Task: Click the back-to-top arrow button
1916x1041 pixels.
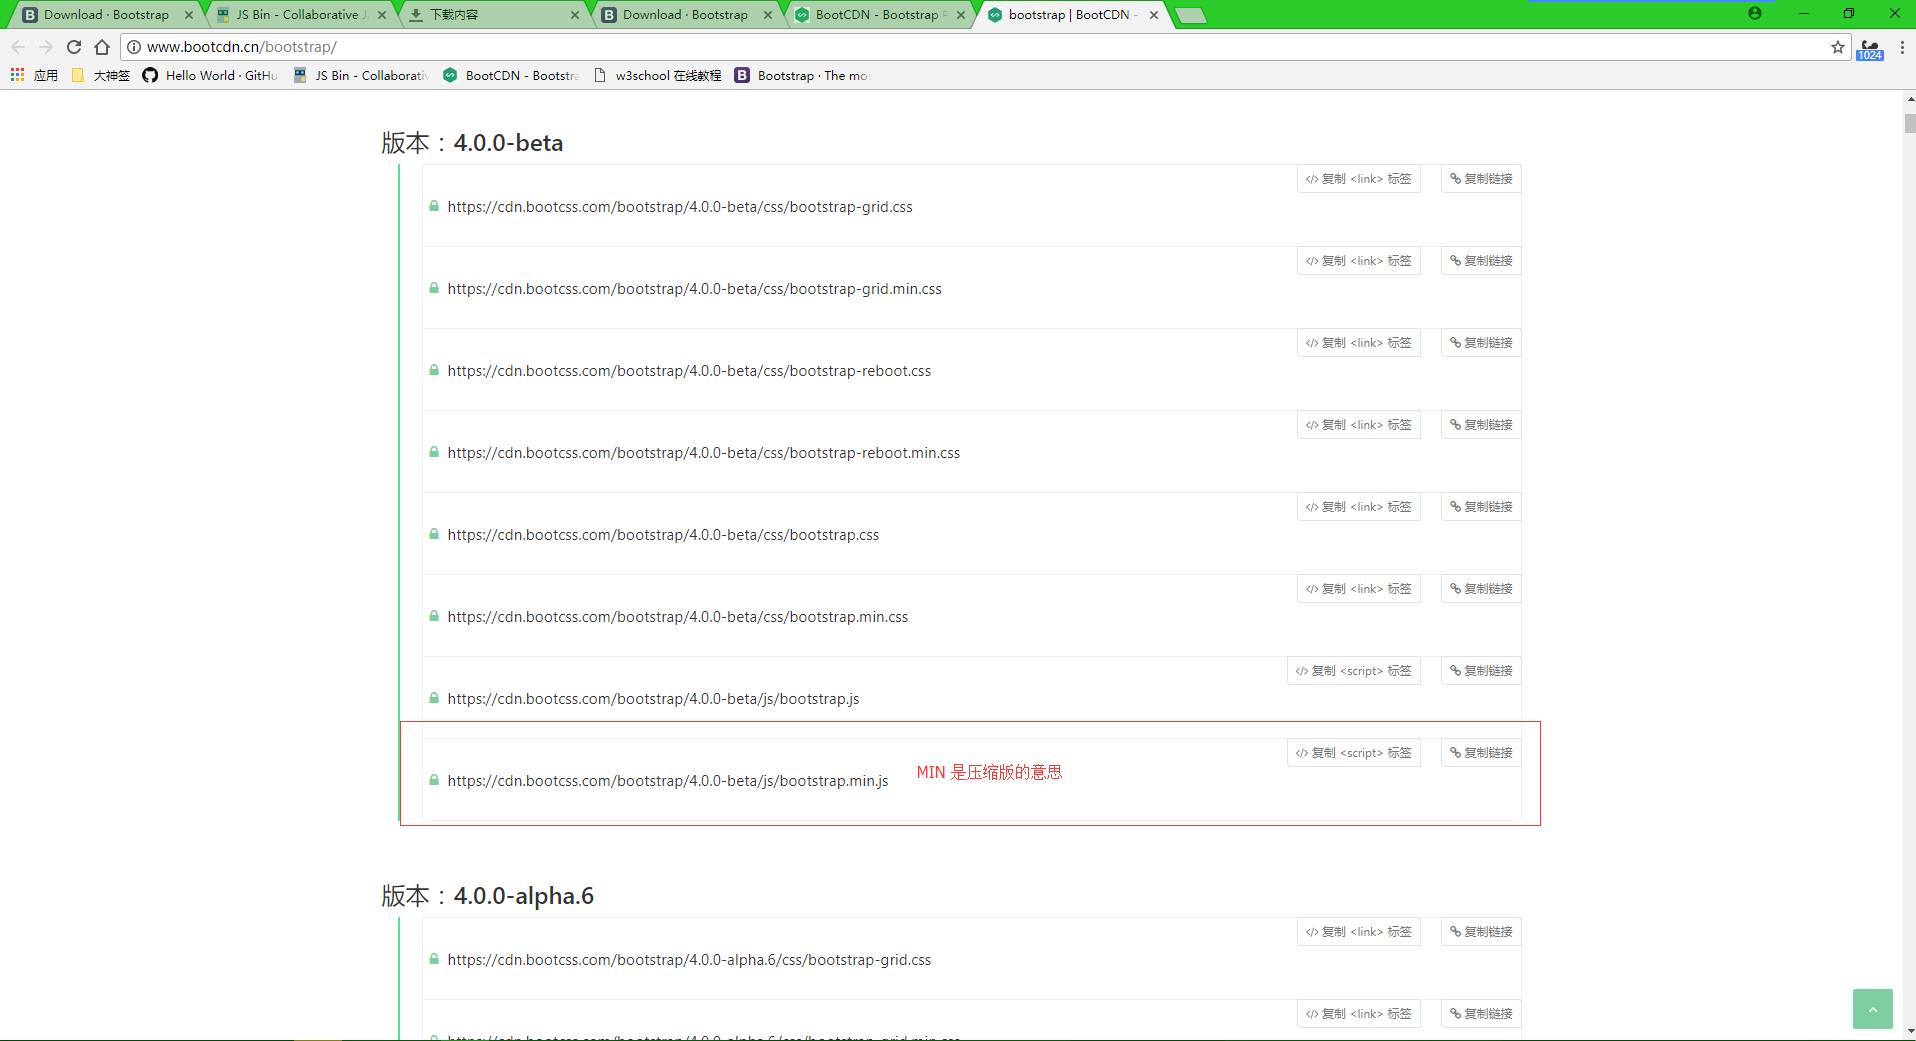Action: tap(1872, 1009)
